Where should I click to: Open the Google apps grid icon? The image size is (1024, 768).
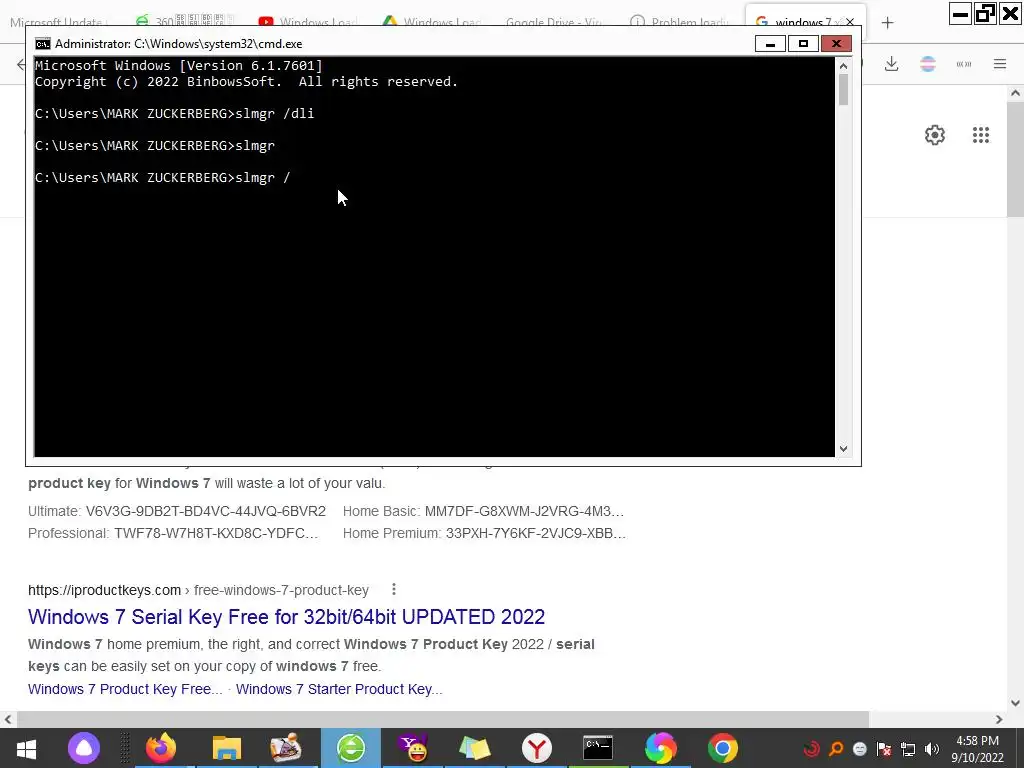pos(980,135)
